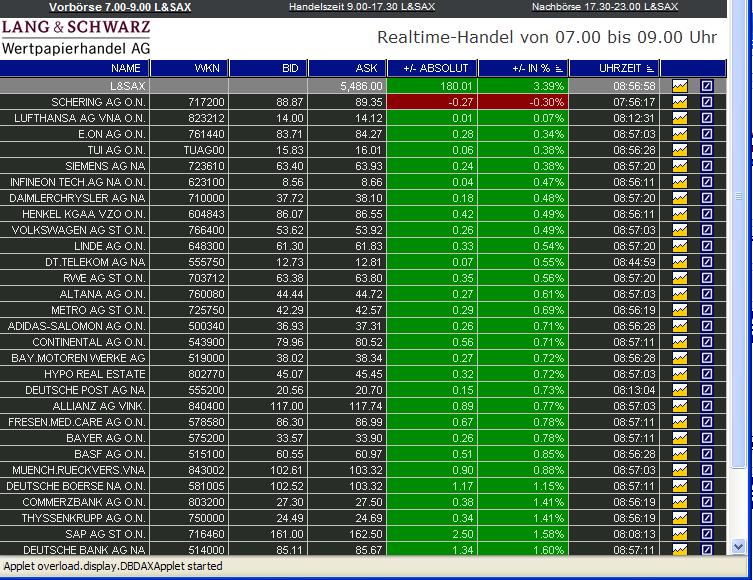
Task: Open chart icon for INFINEON TECH.AG
Action: pos(680,182)
